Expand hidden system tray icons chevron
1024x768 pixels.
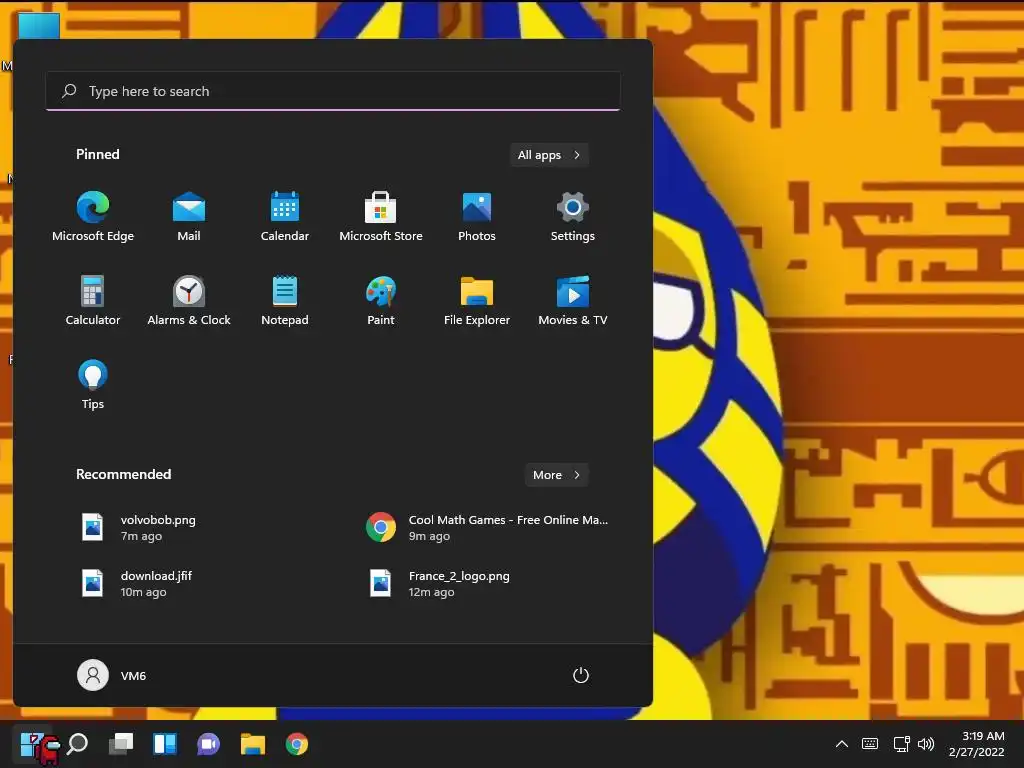842,744
